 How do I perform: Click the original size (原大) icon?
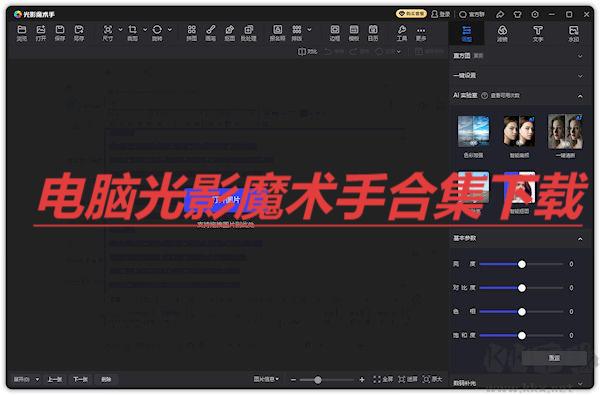coord(432,379)
